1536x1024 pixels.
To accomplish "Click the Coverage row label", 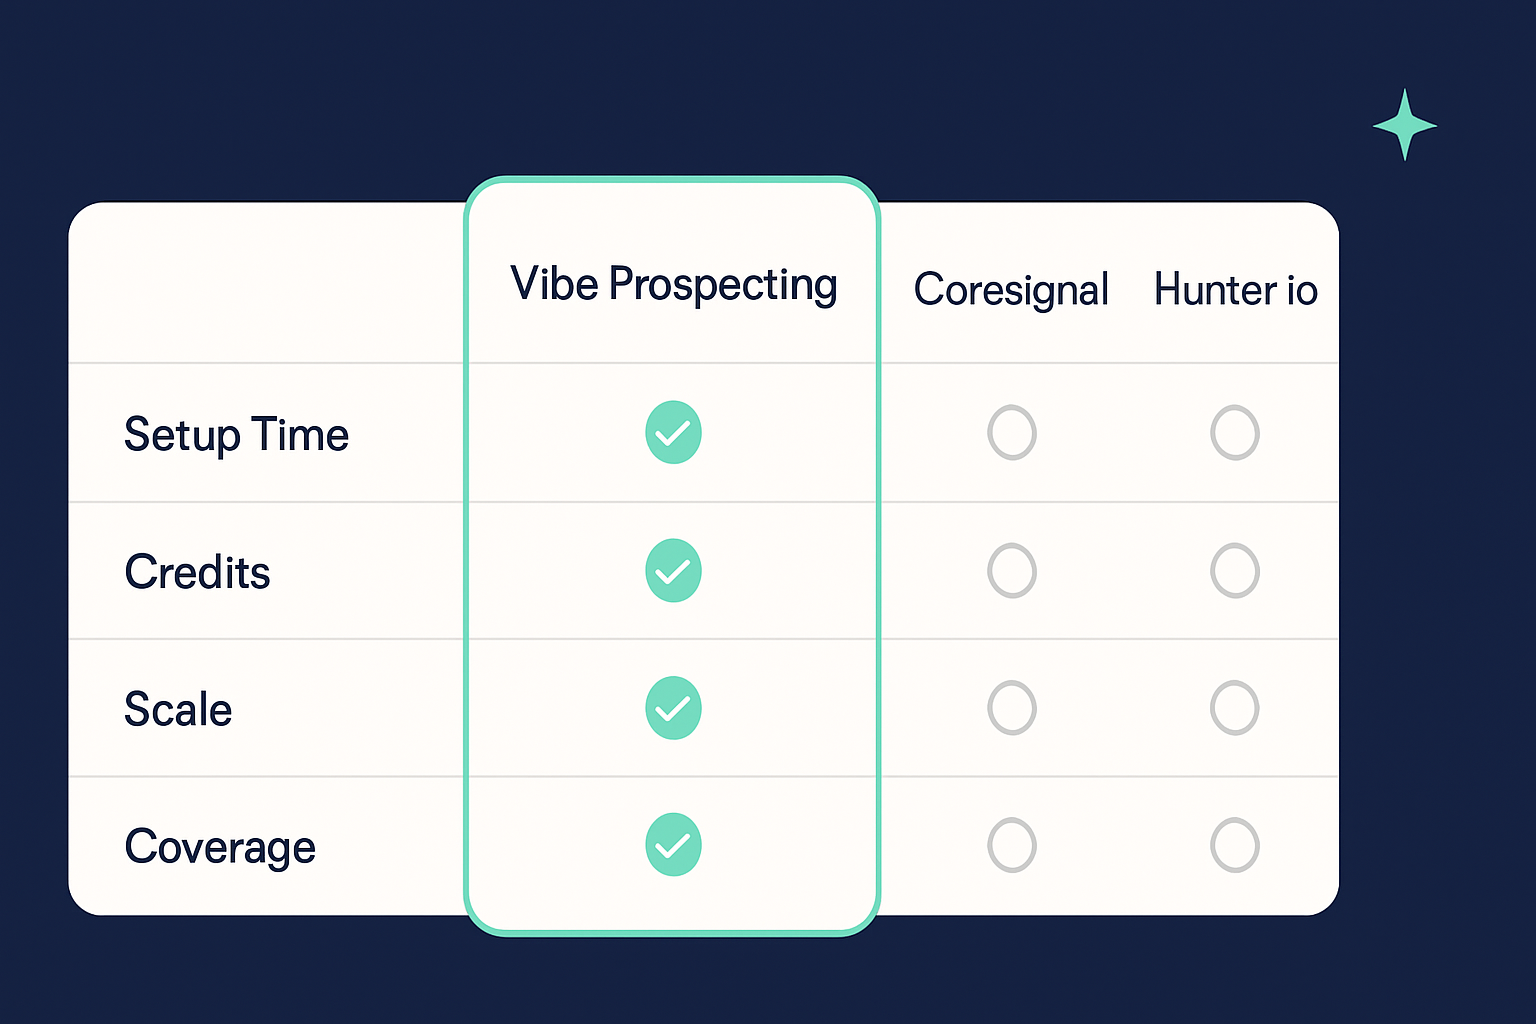I will click(x=220, y=847).
